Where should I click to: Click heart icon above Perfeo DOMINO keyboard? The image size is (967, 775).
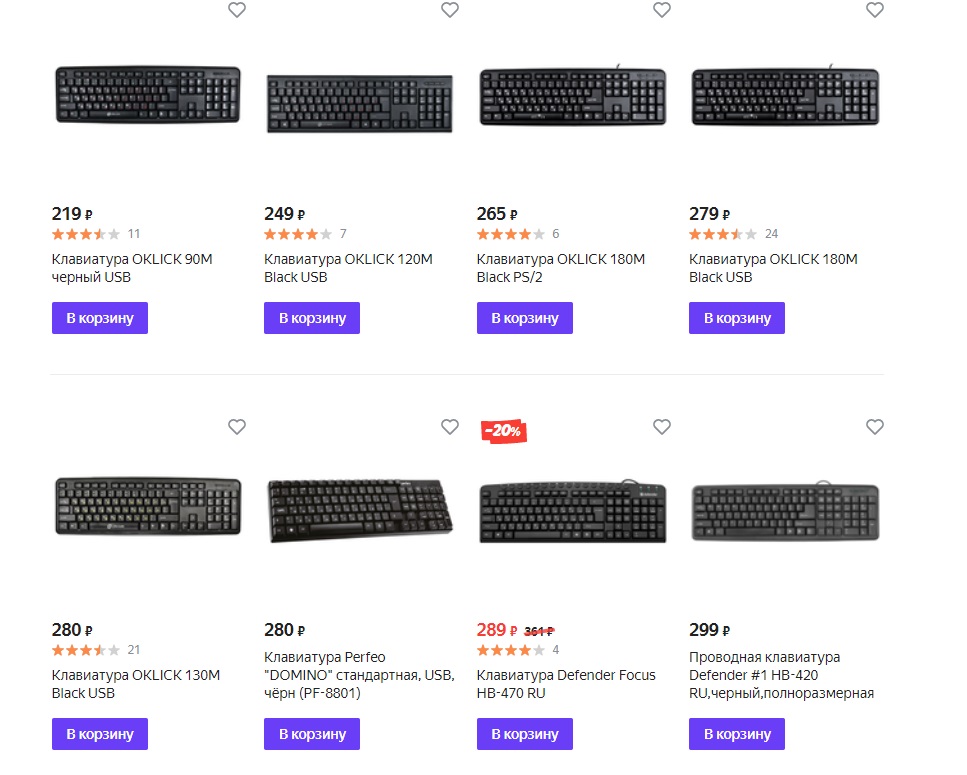[450, 427]
